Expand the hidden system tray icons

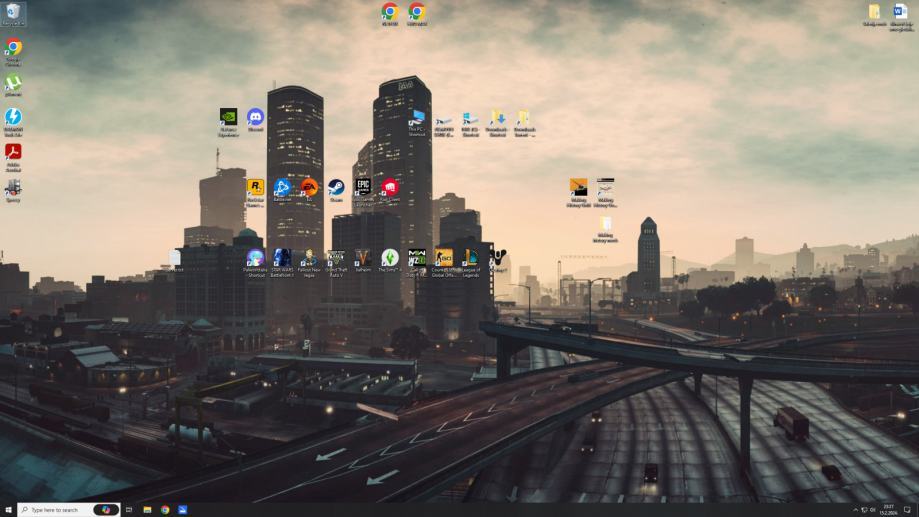[855, 509]
